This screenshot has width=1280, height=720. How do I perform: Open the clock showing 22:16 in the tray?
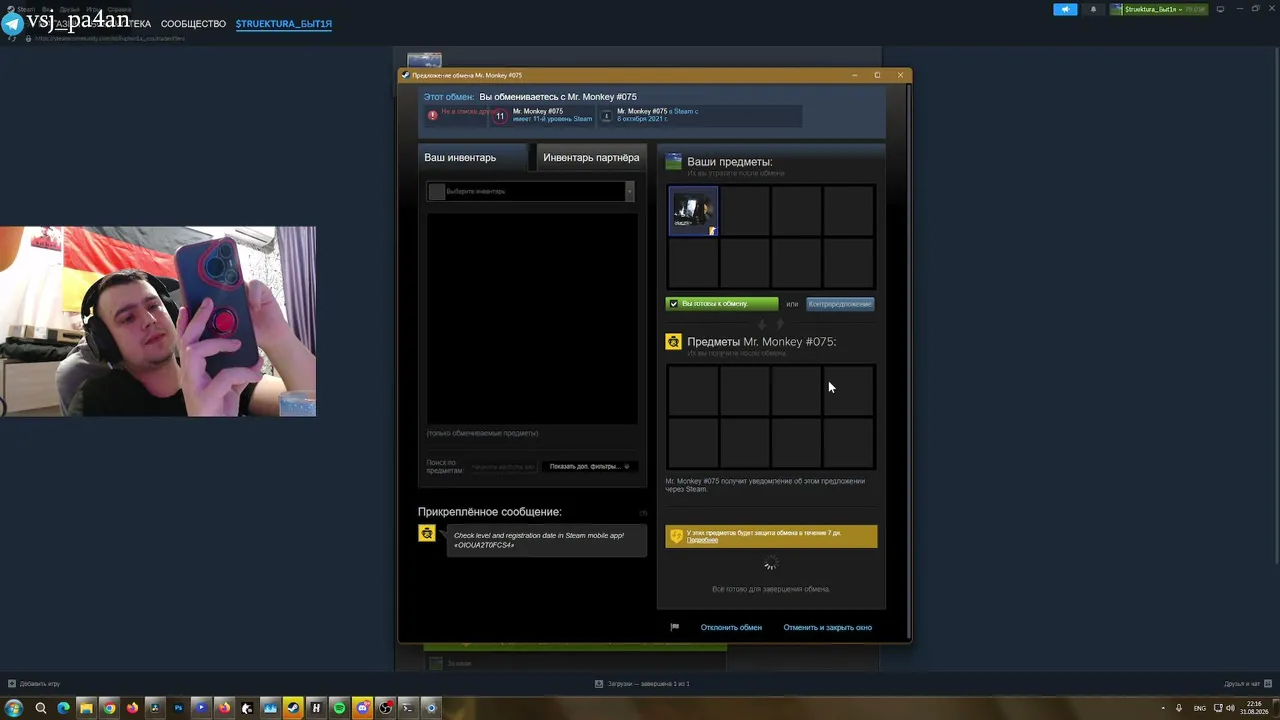point(1254,708)
